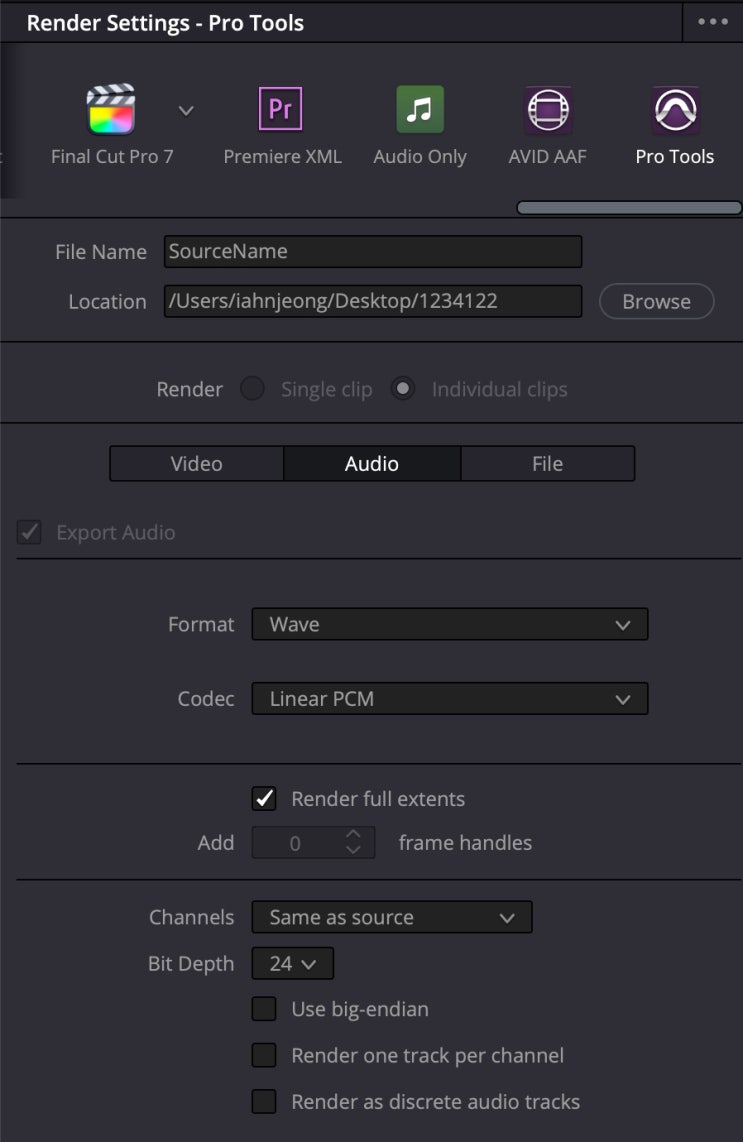Toggle the Render full extents checkbox

(264, 799)
